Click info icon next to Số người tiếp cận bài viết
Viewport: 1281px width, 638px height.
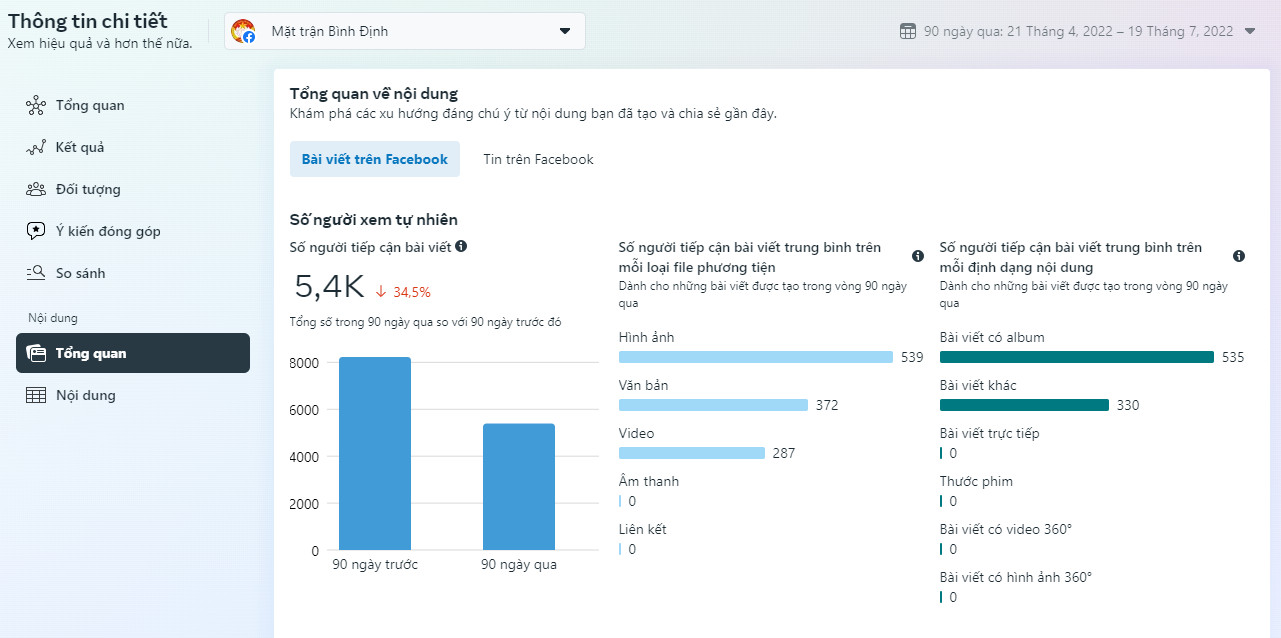461,246
